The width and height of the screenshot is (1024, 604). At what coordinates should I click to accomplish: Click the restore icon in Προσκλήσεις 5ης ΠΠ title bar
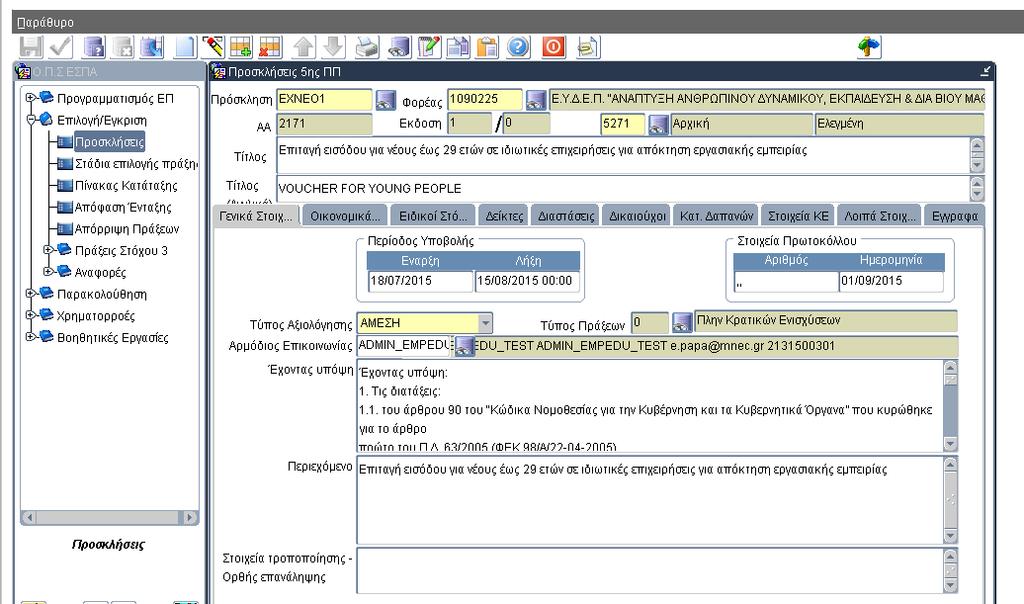pos(985,71)
